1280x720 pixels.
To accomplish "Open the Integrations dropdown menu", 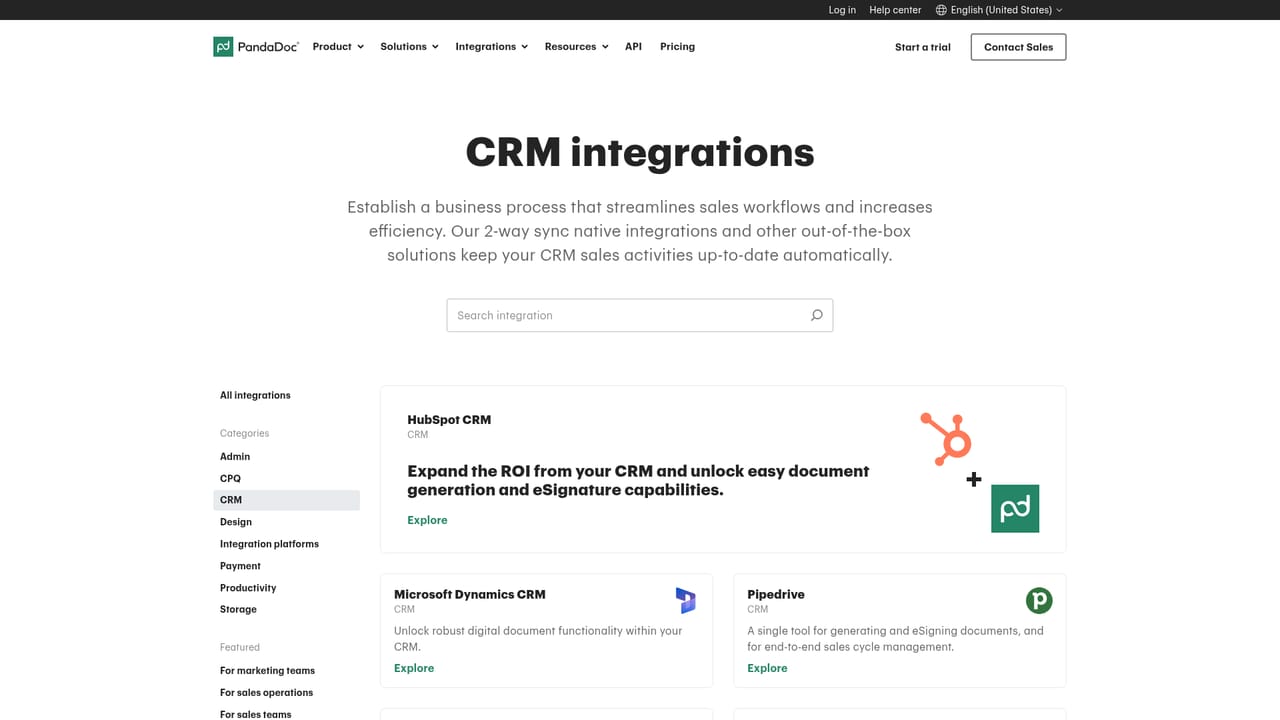I will pos(491,47).
